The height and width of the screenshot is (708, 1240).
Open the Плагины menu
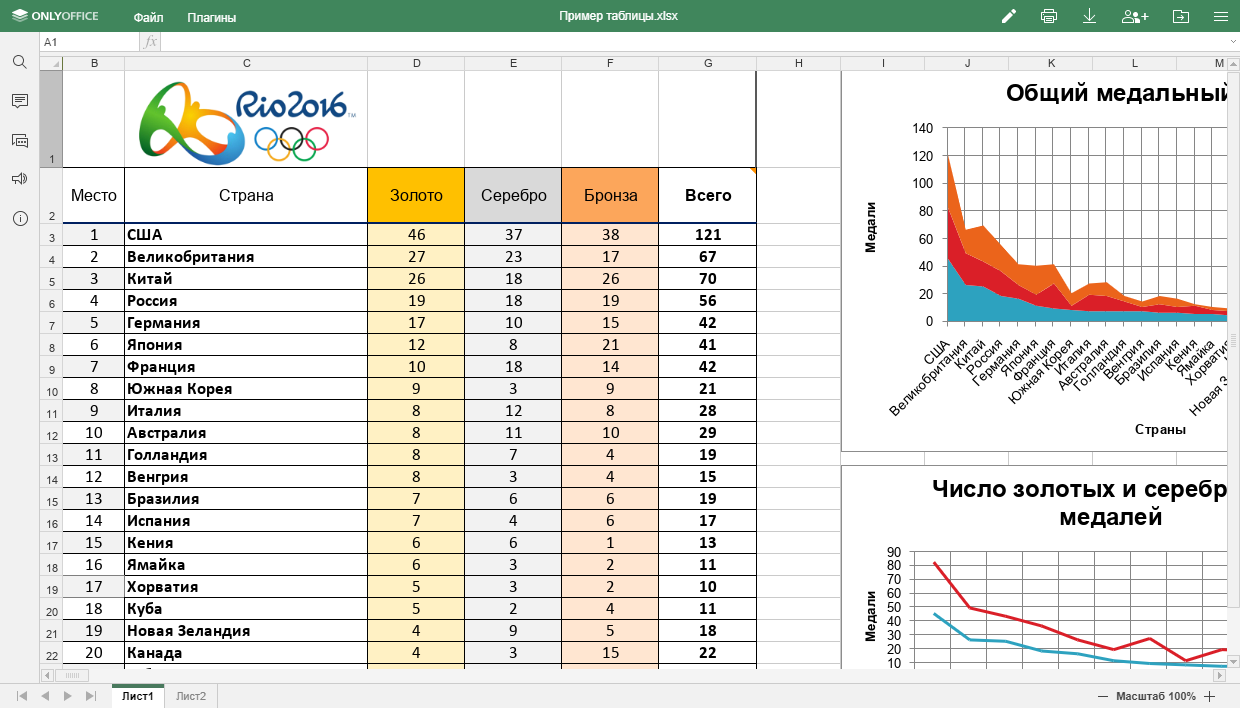212,17
